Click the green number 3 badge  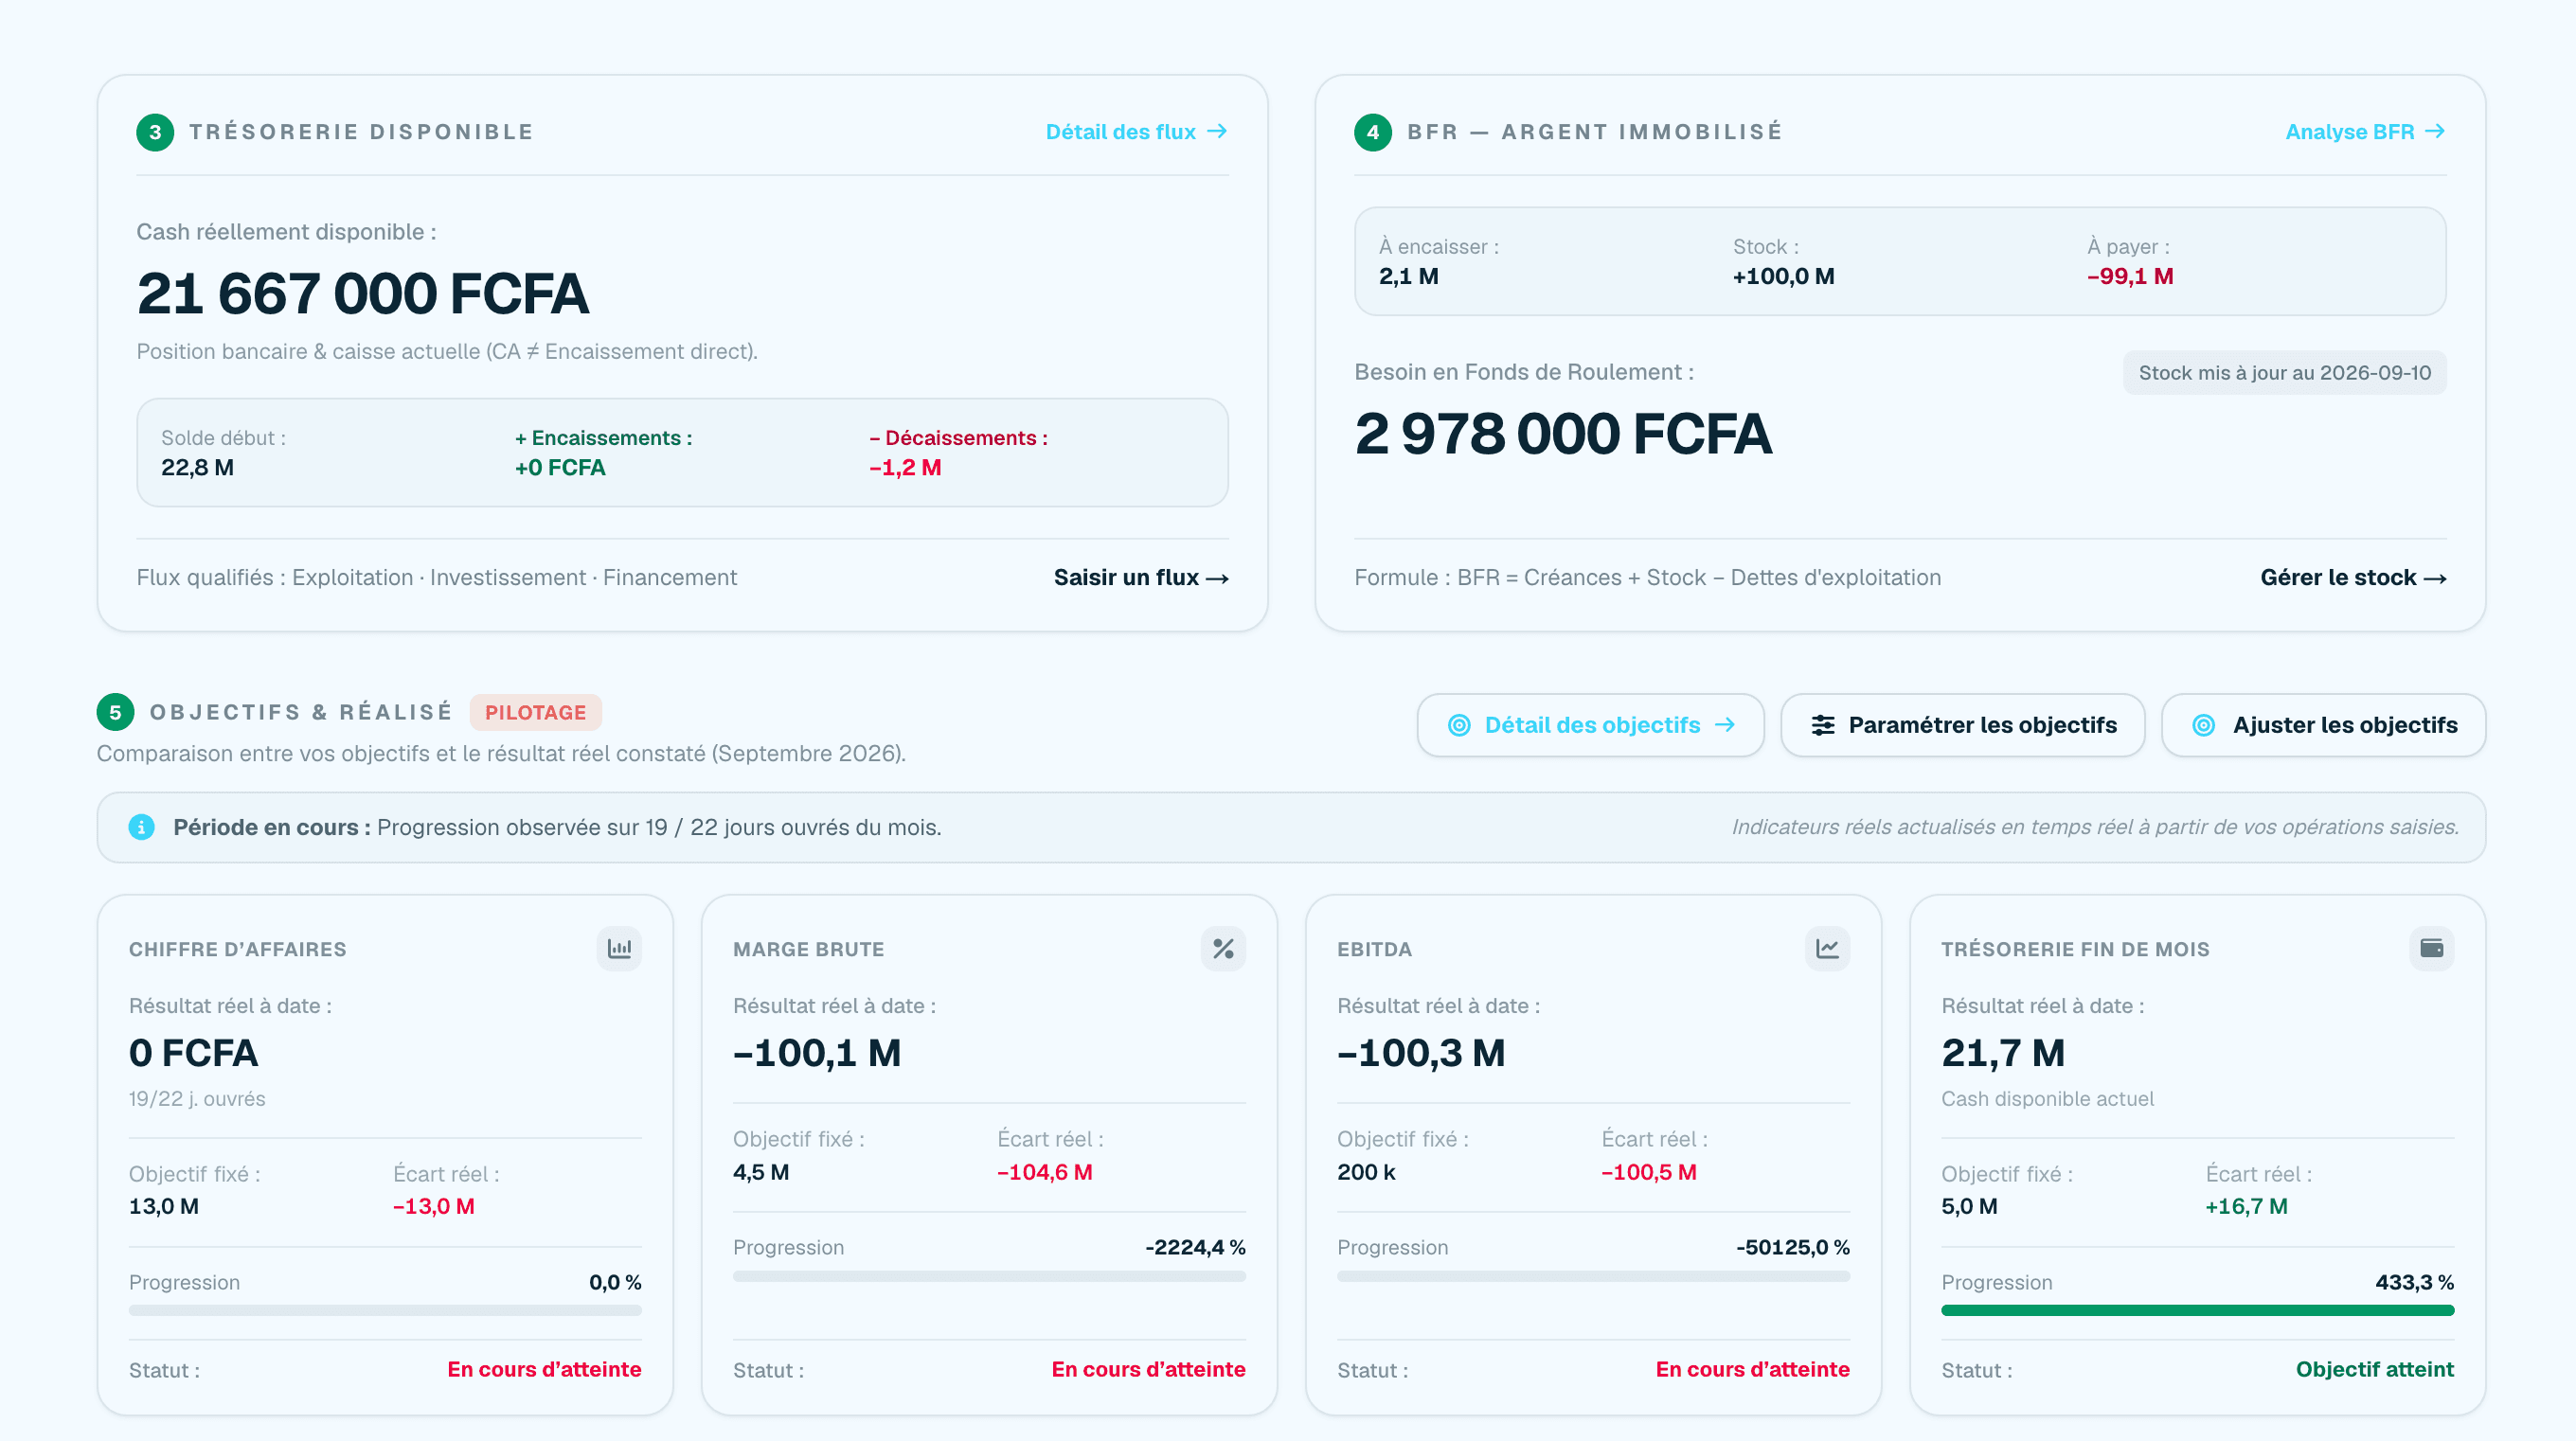tap(155, 132)
